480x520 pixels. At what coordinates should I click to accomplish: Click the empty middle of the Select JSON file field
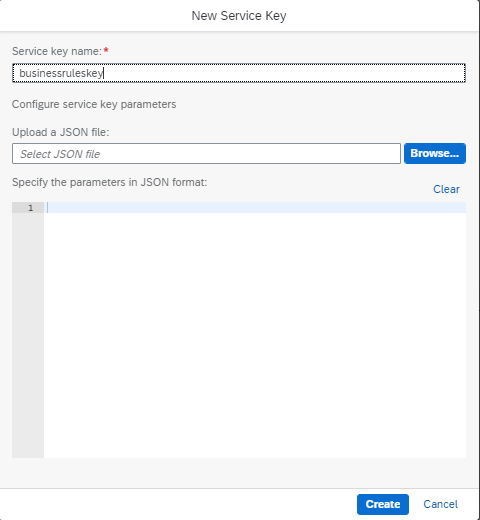click(x=250, y=154)
